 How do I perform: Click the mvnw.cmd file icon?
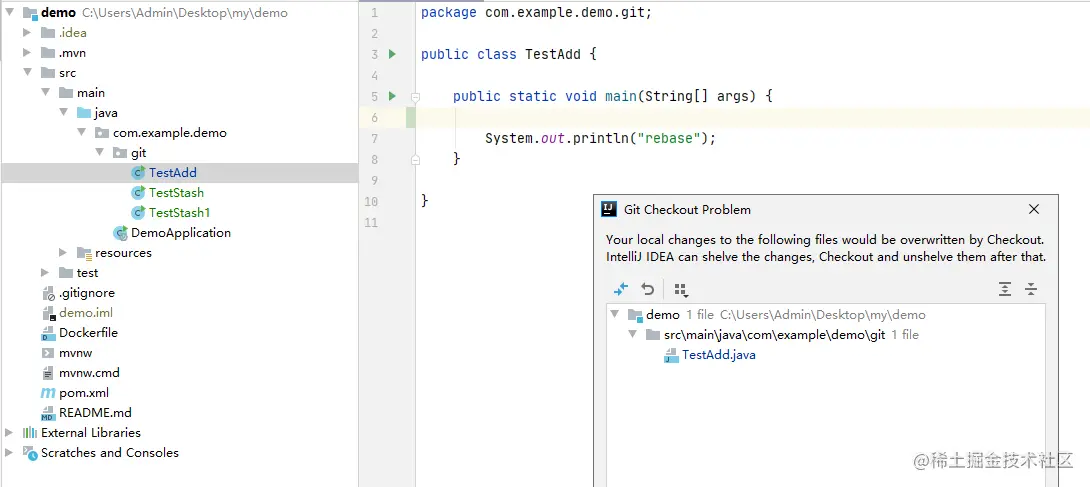tap(48, 373)
